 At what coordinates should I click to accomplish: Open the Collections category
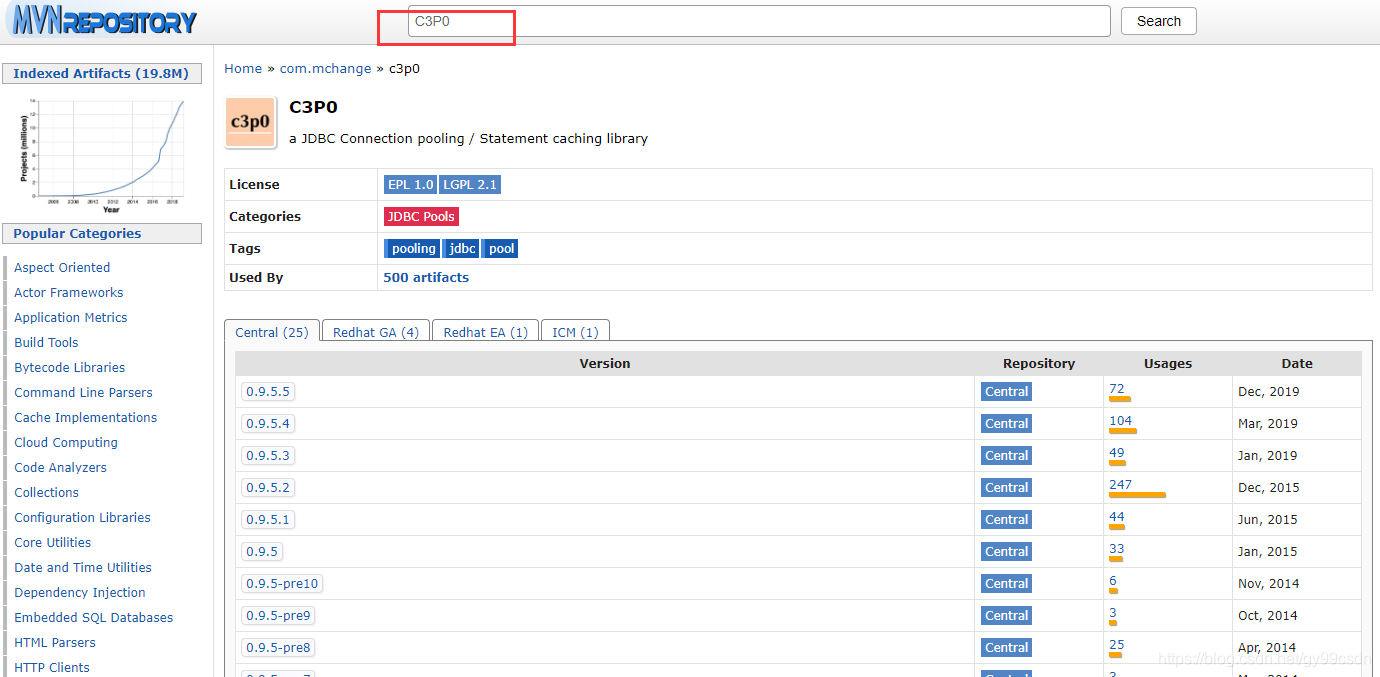46,492
